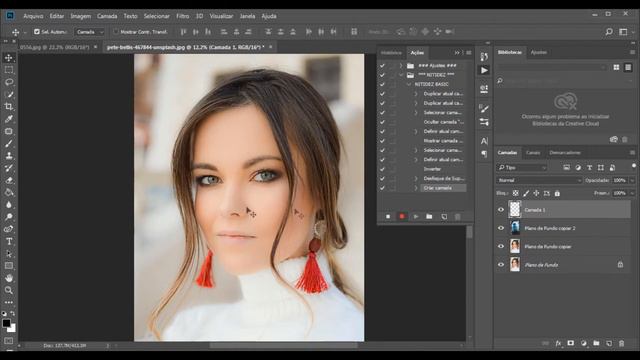Toggle Sel. Autom. checkbox
Screen dimensions: 640x360
(x=37, y=31)
